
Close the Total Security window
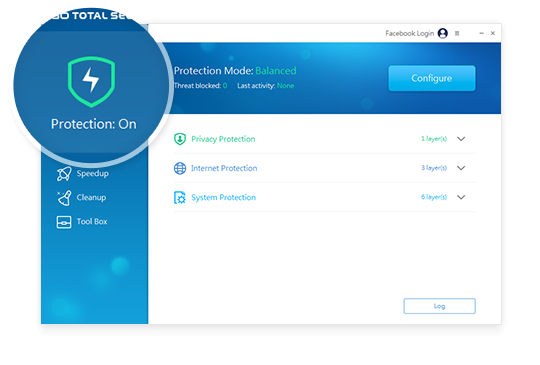[493, 33]
